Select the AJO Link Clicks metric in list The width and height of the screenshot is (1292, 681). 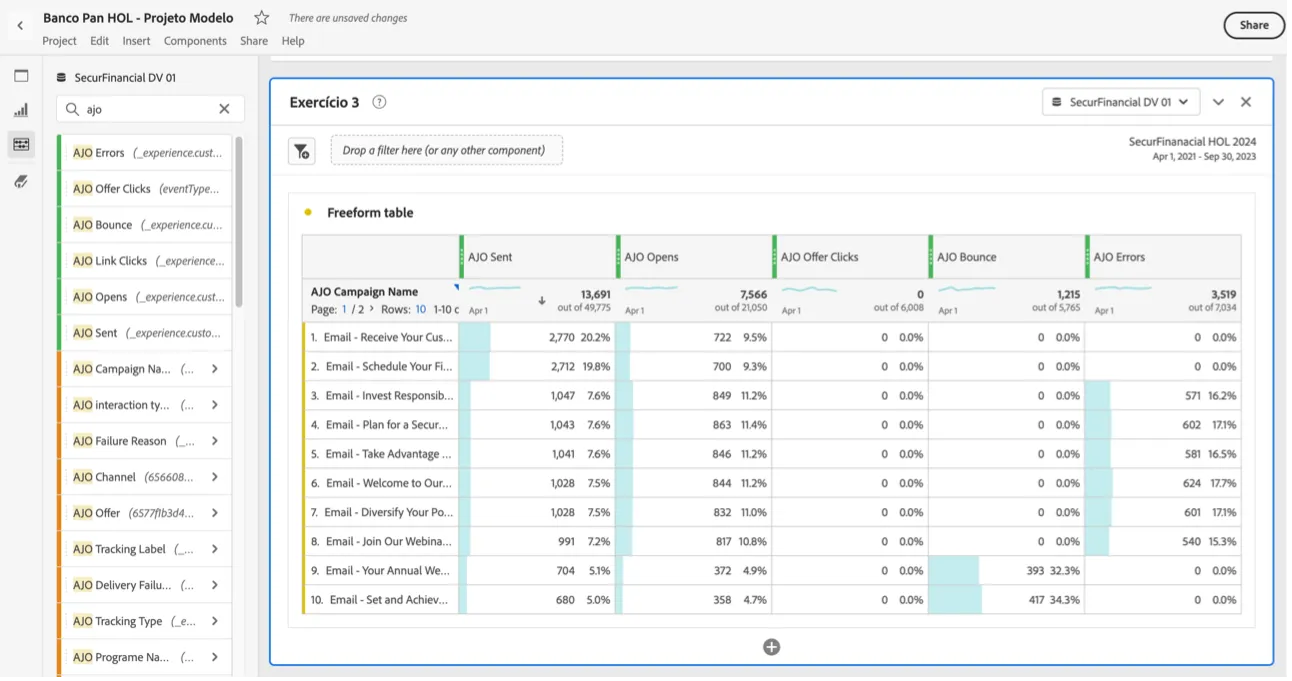click(145, 261)
